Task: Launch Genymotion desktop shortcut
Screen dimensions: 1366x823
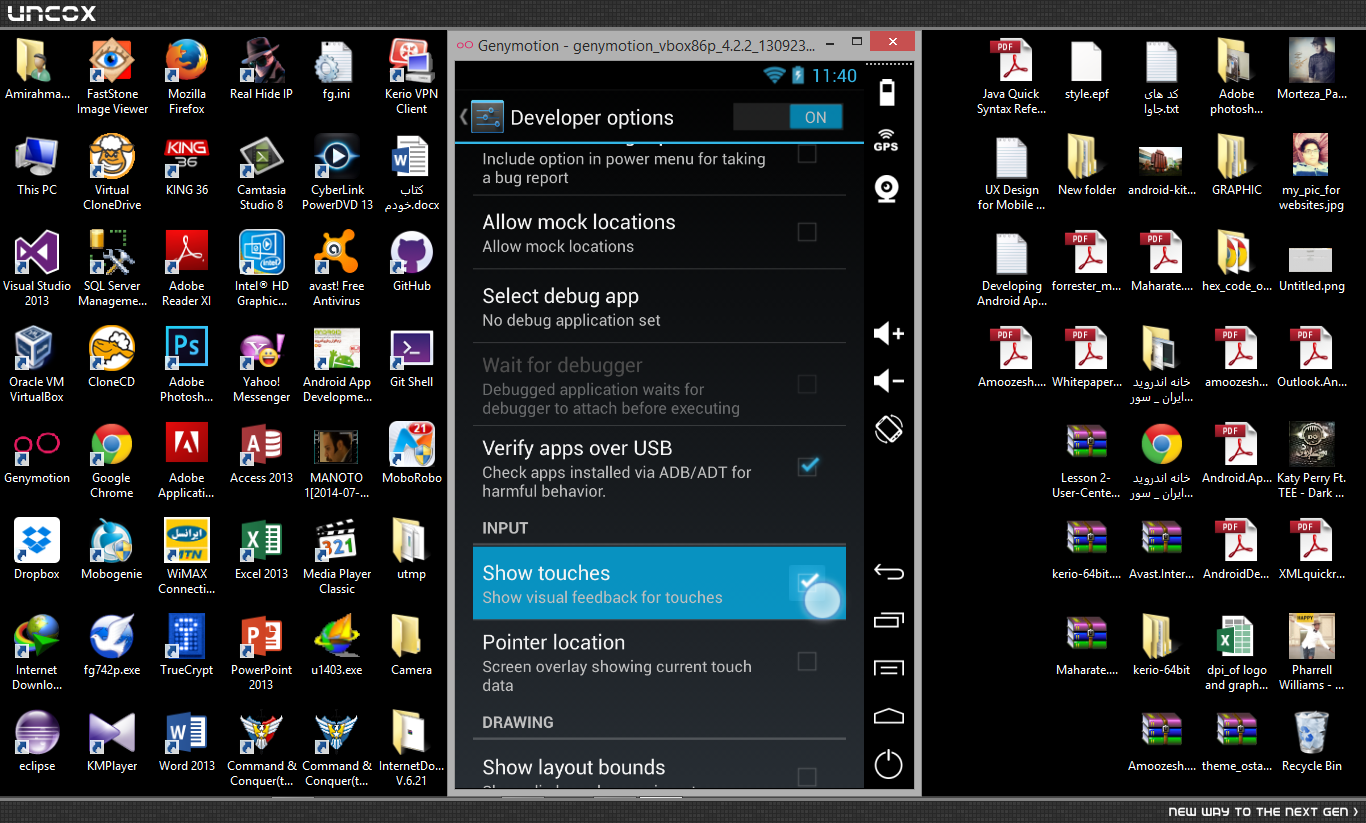Action: (37, 446)
